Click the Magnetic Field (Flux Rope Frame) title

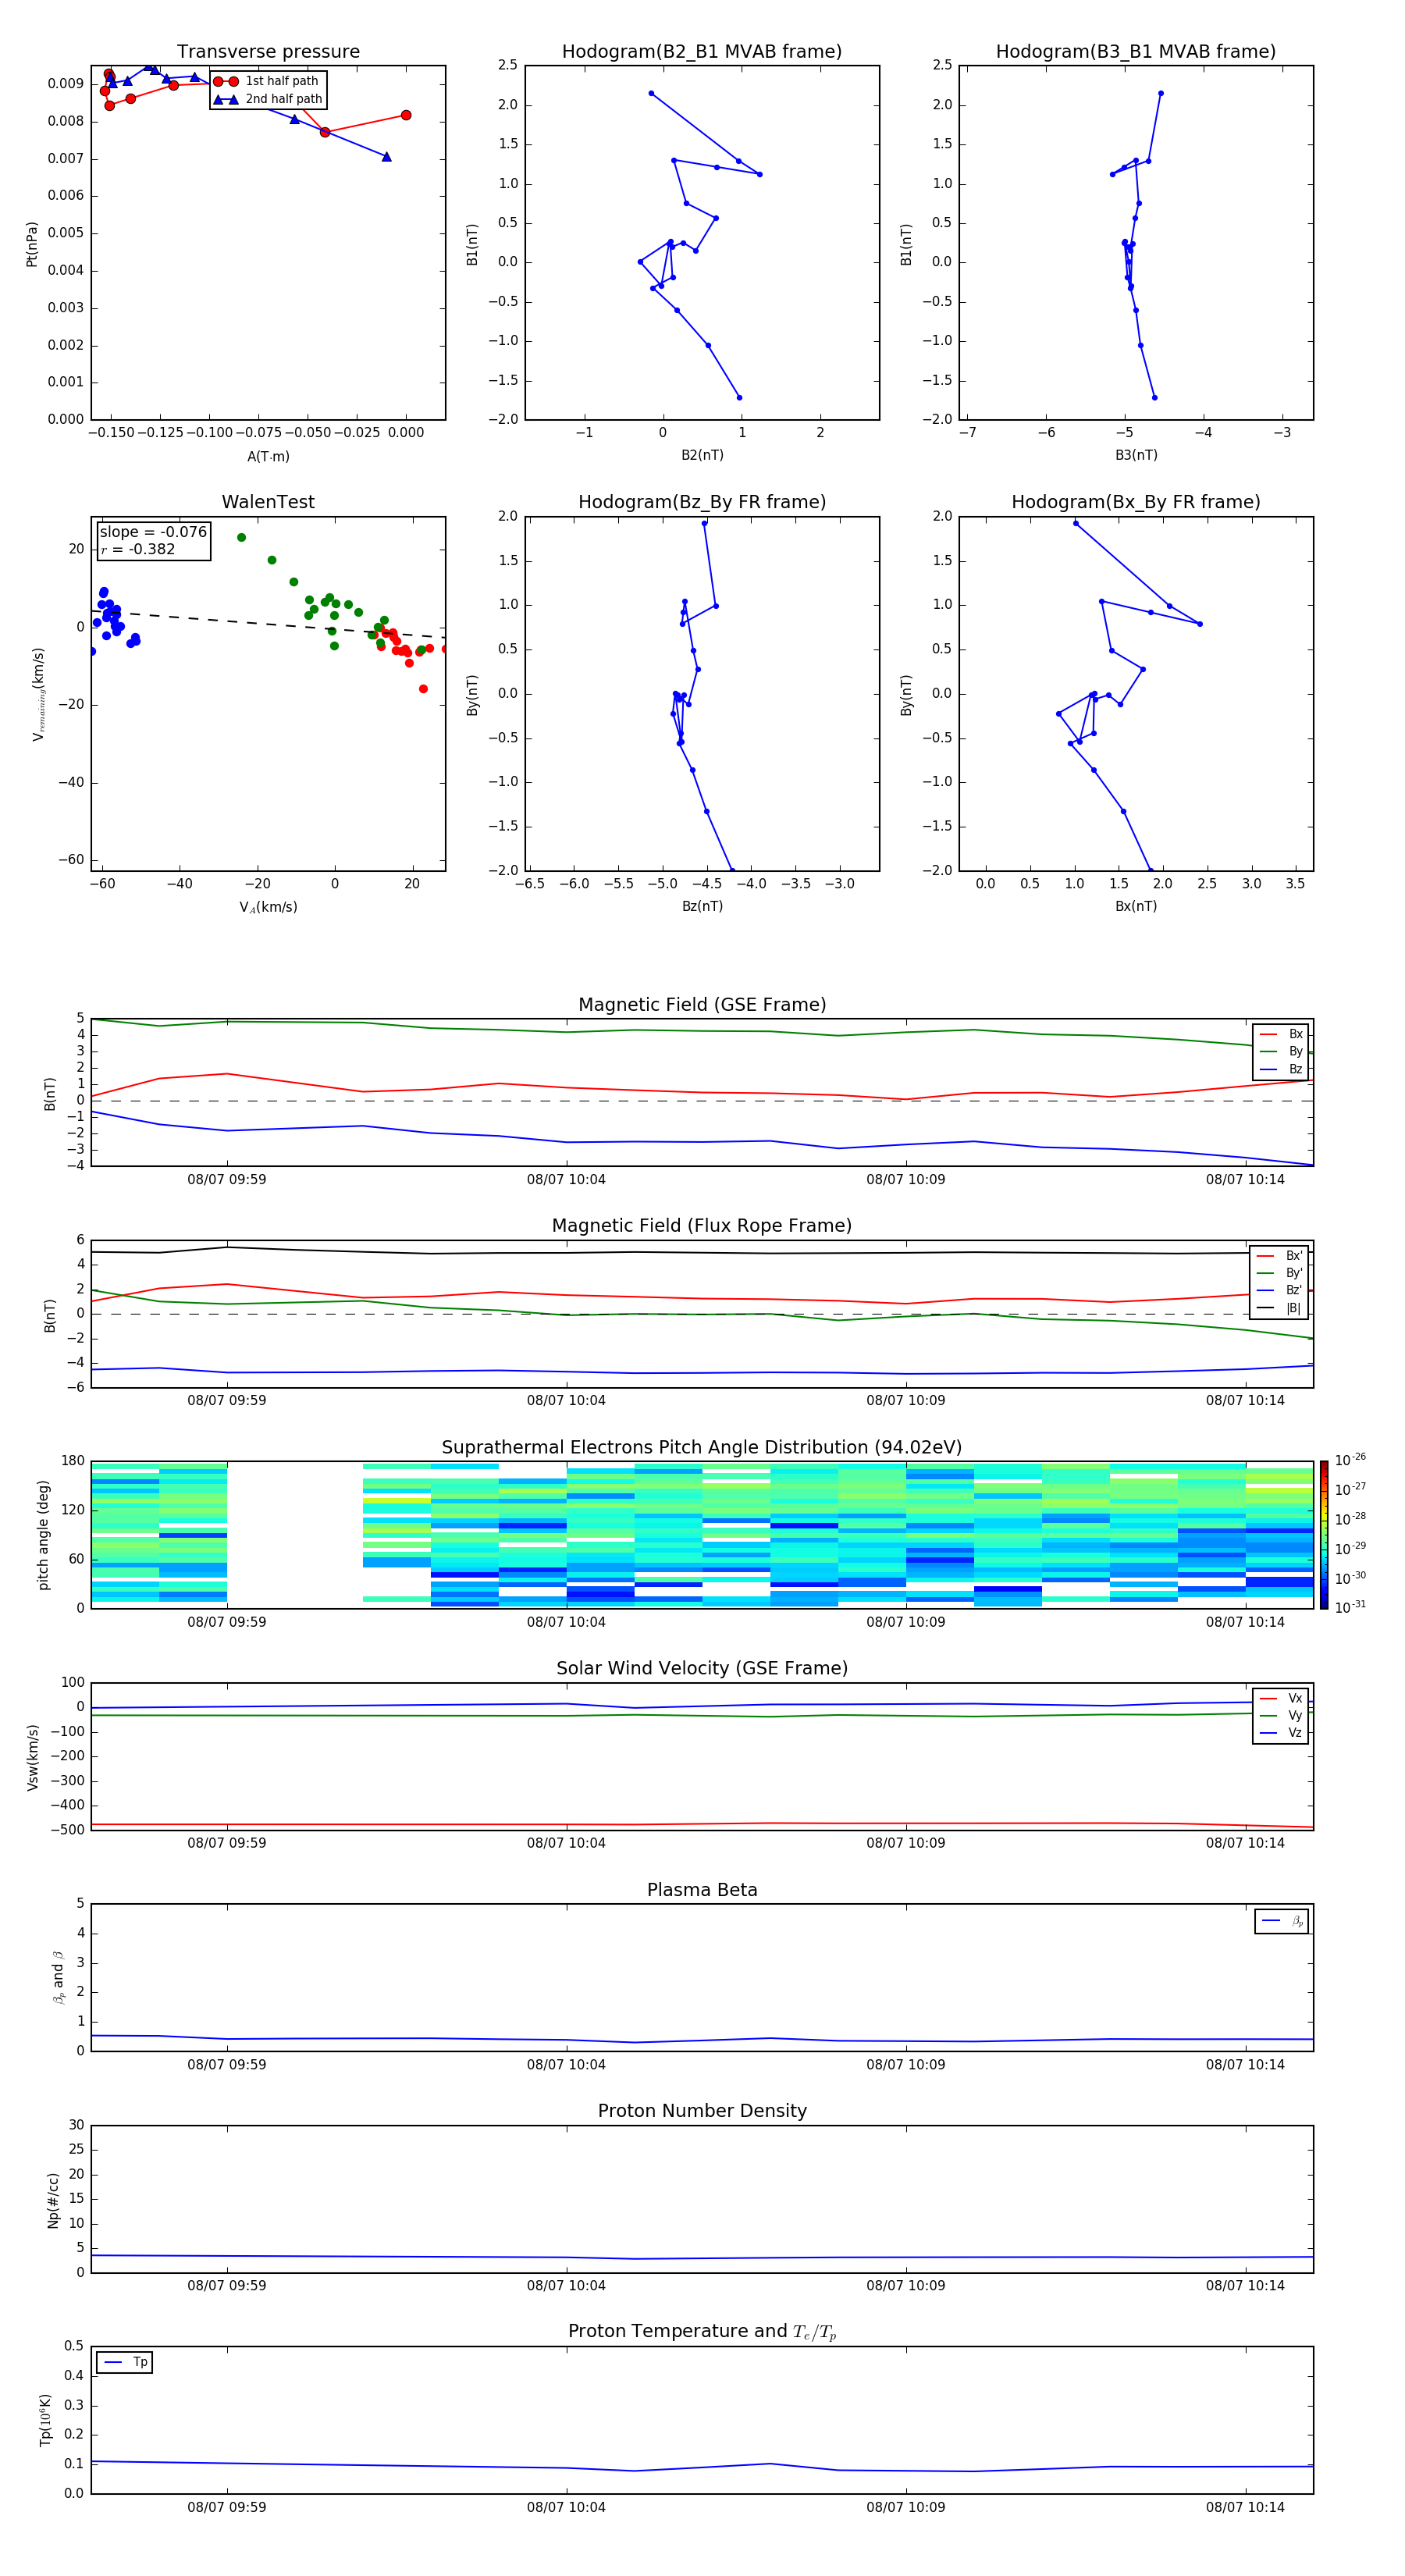pos(702,1226)
